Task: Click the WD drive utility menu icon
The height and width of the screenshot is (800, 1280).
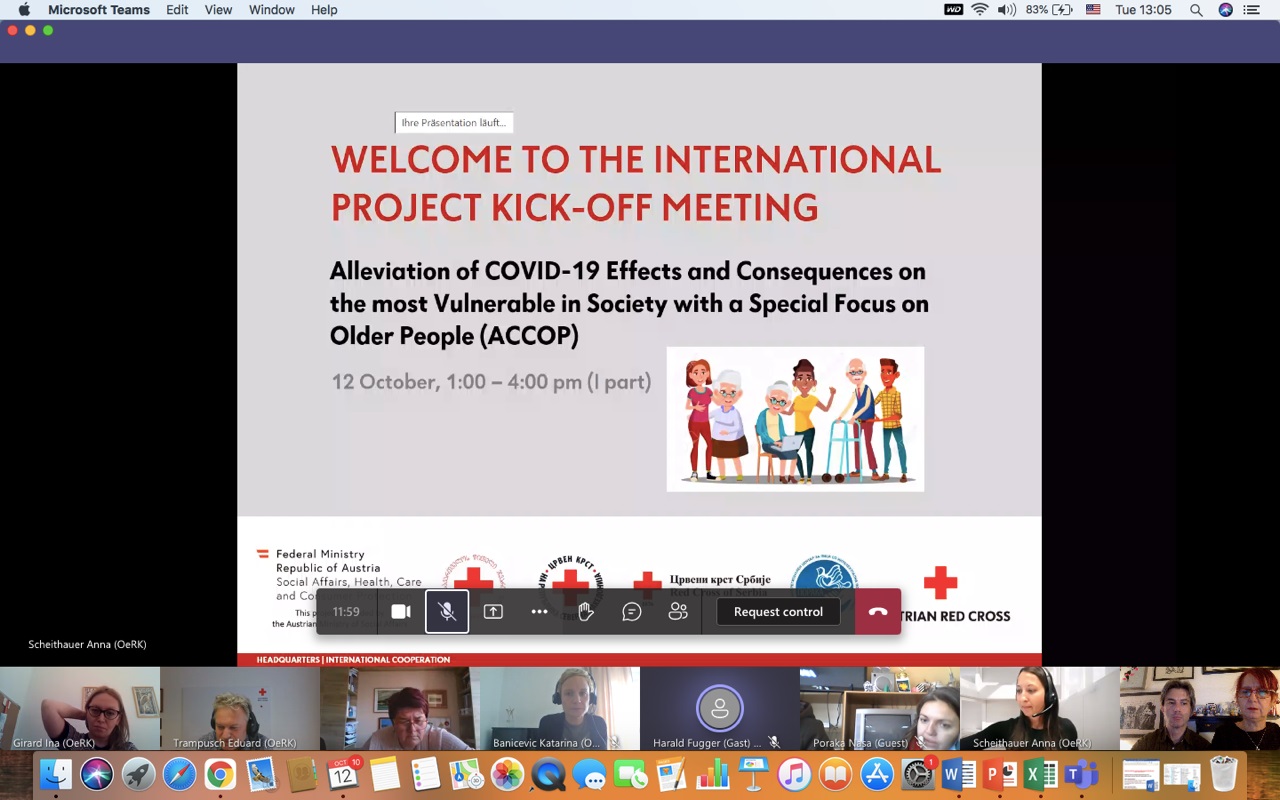Action: tap(954, 10)
